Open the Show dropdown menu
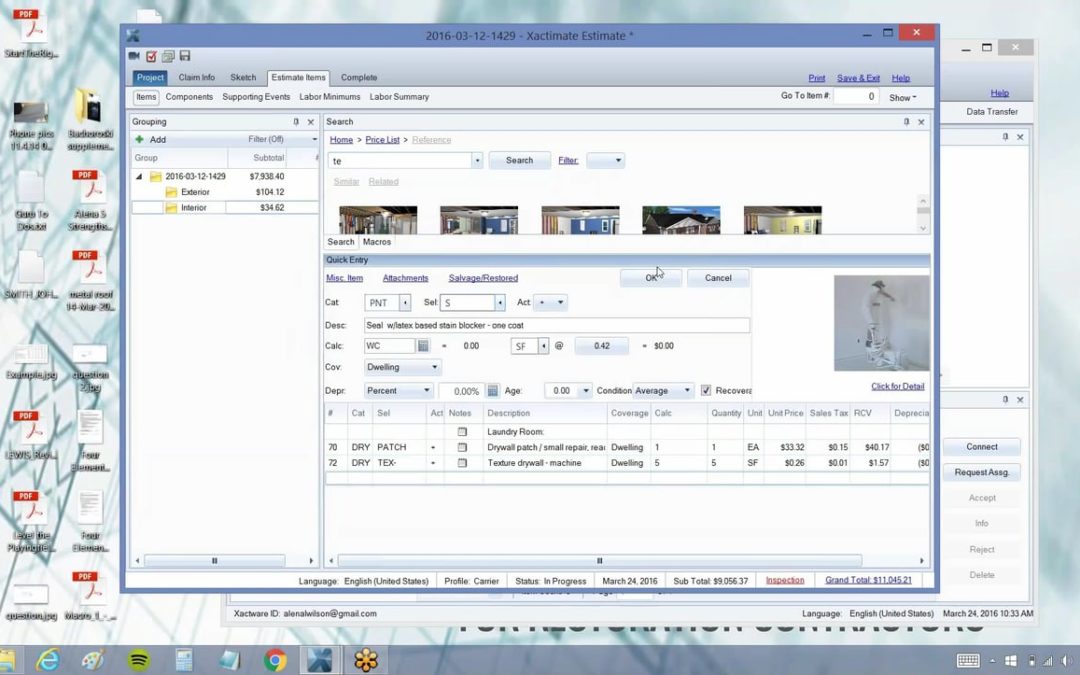Image resolution: width=1080 pixels, height=675 pixels. [x=902, y=98]
